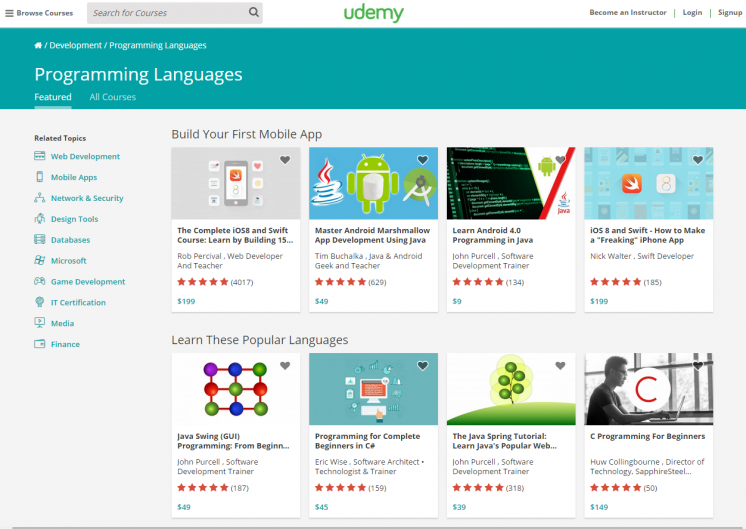Wishlist C Programming For Beginners course
This screenshot has height=529, width=746.
698,366
